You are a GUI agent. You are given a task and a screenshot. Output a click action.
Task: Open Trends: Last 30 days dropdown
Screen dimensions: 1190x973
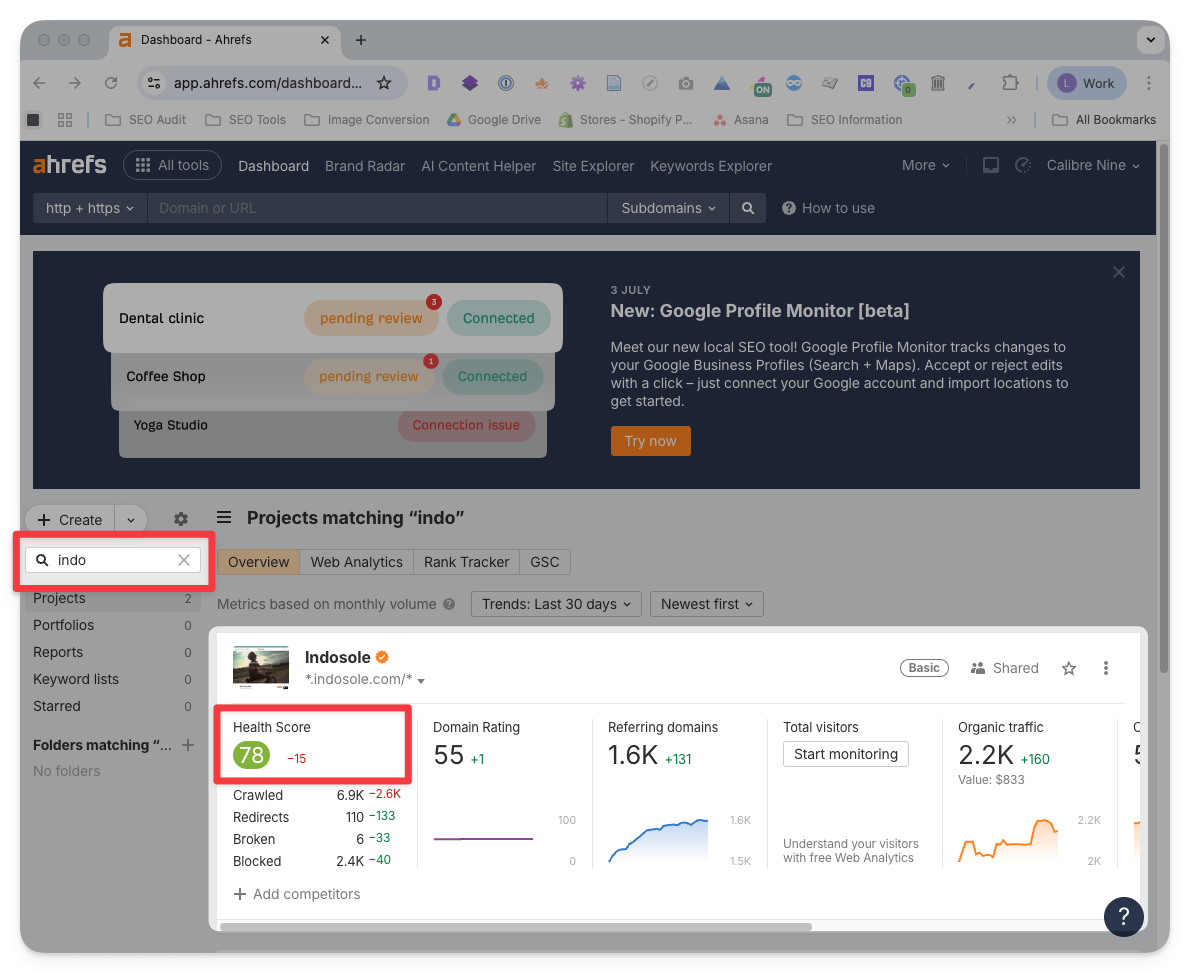[x=556, y=604]
